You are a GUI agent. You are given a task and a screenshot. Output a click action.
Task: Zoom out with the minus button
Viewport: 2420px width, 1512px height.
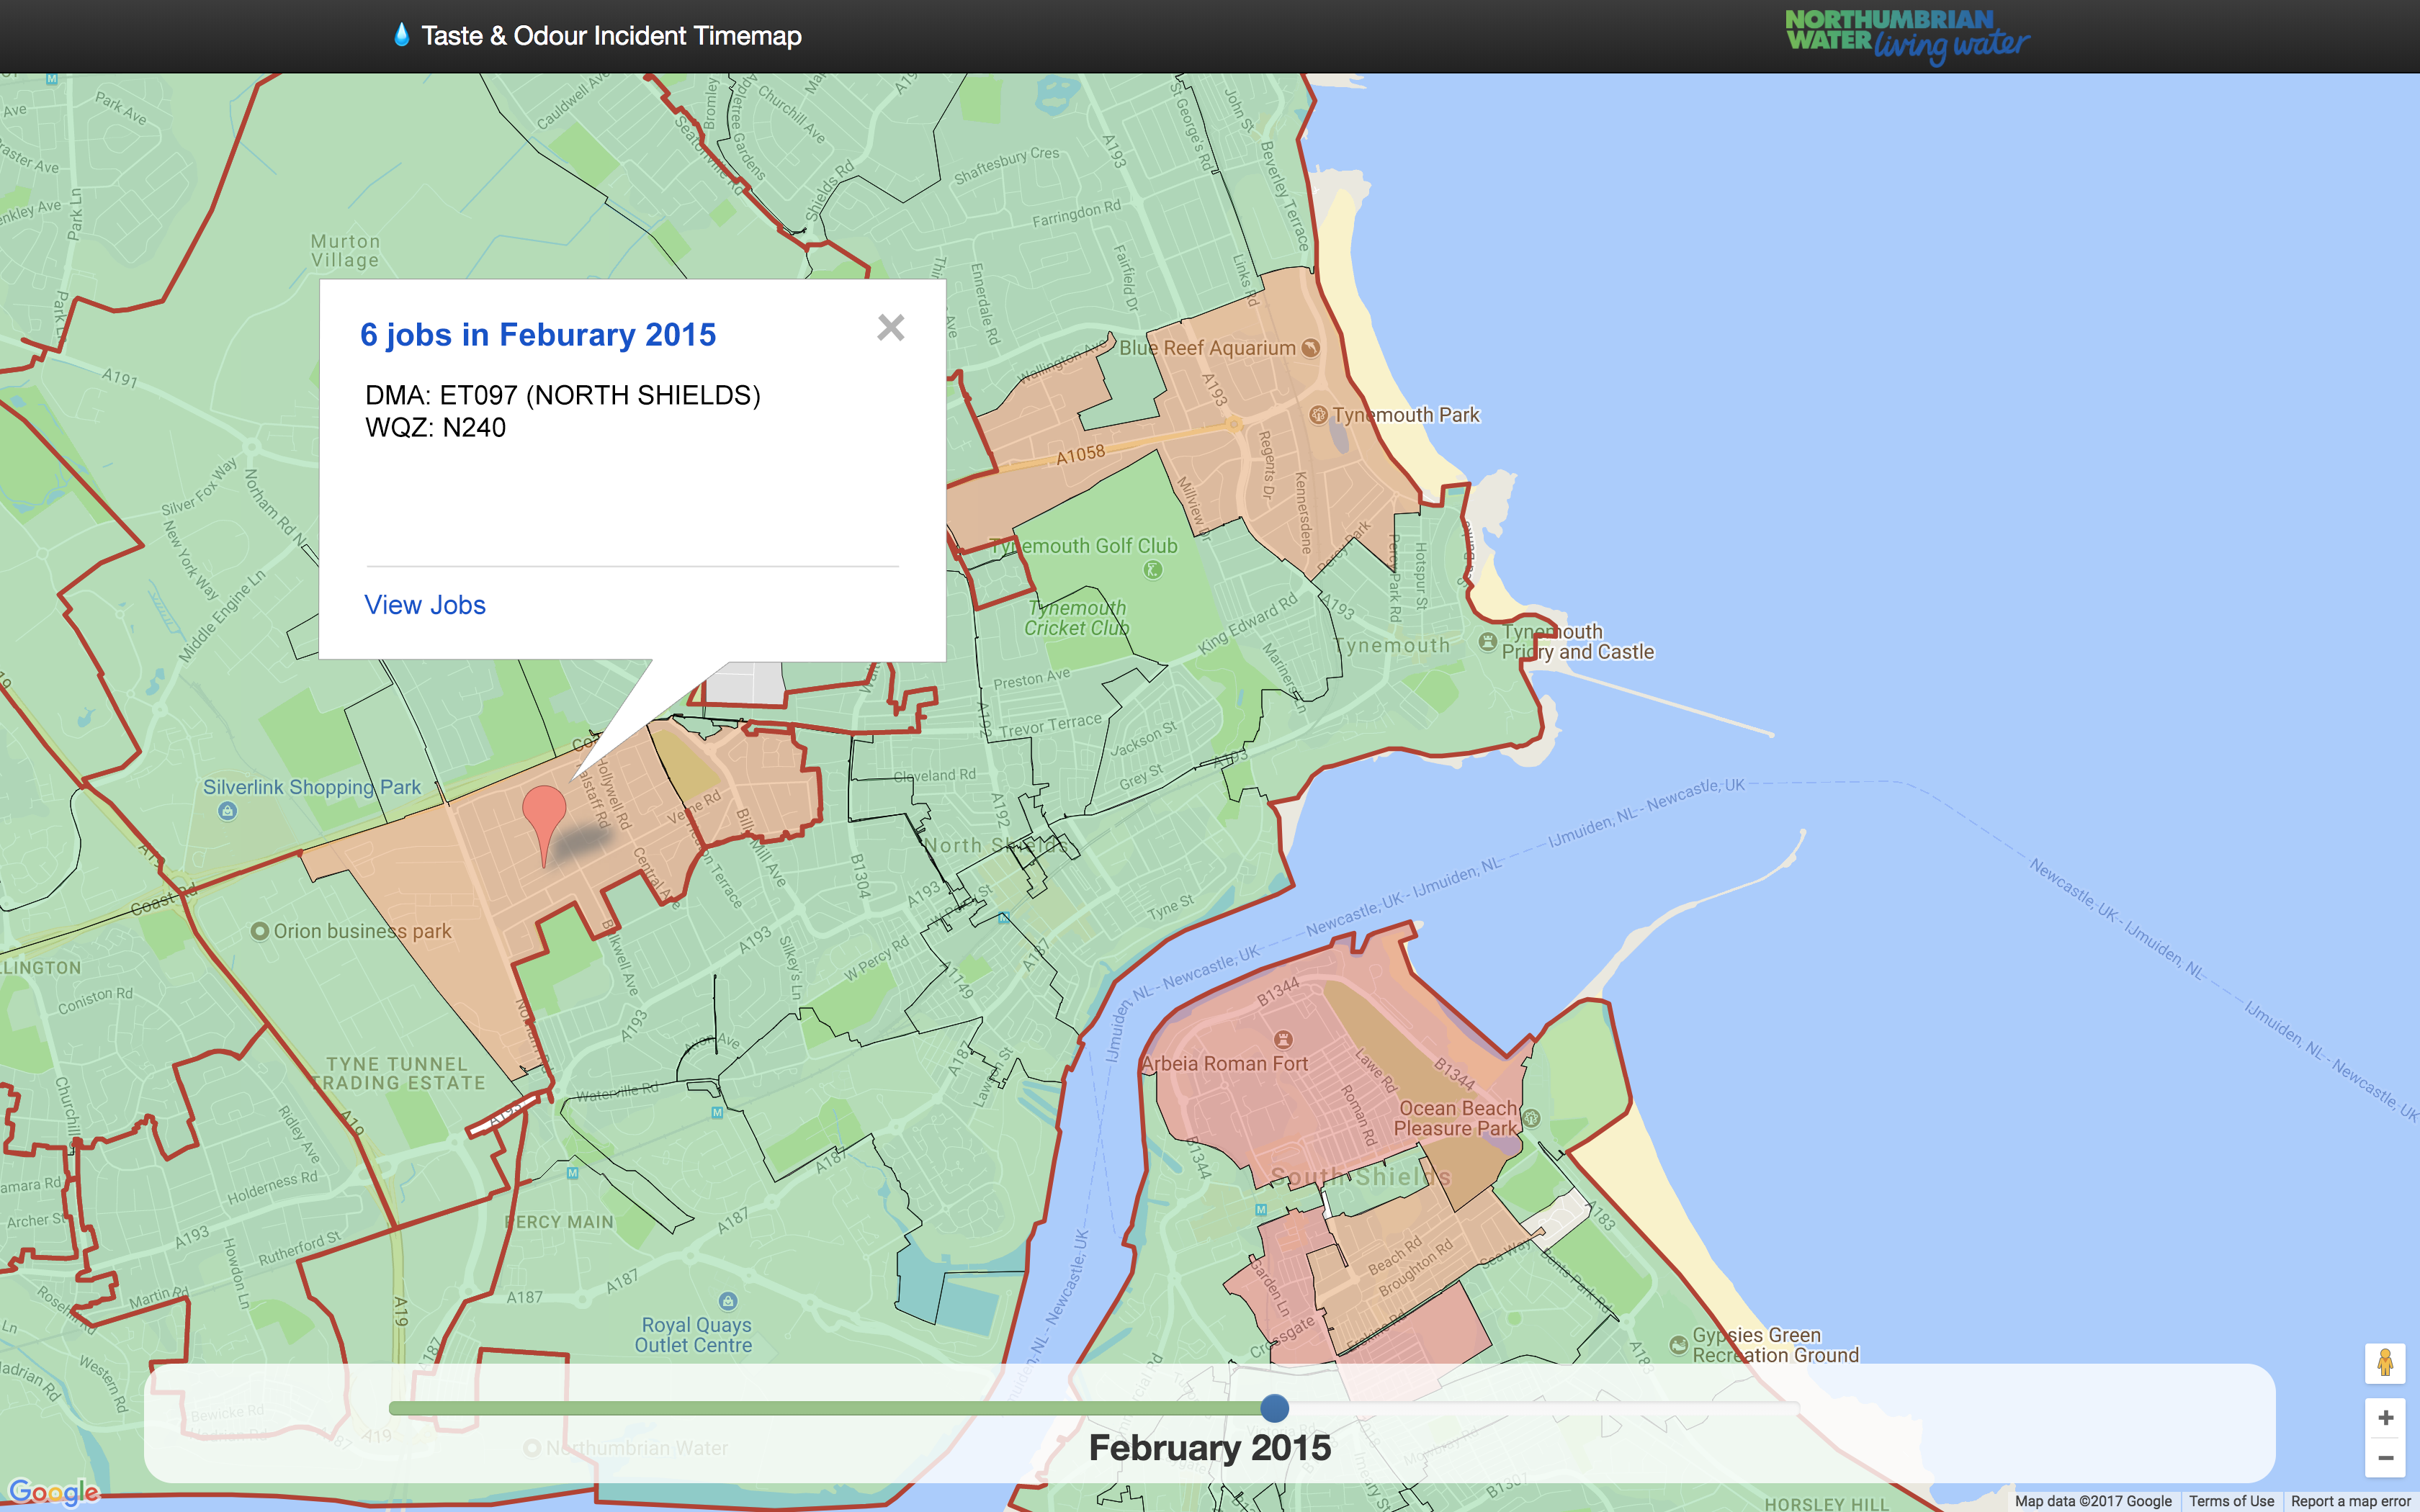point(2385,1458)
